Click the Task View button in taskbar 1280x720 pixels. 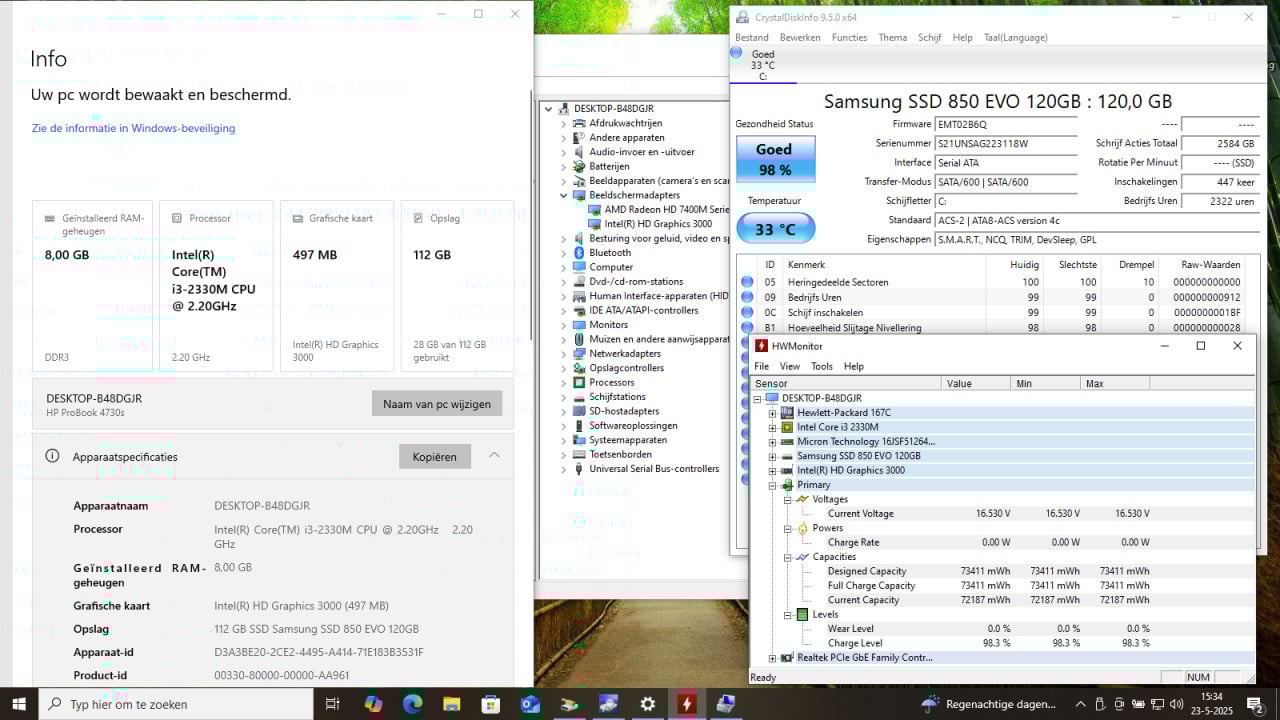(x=332, y=704)
